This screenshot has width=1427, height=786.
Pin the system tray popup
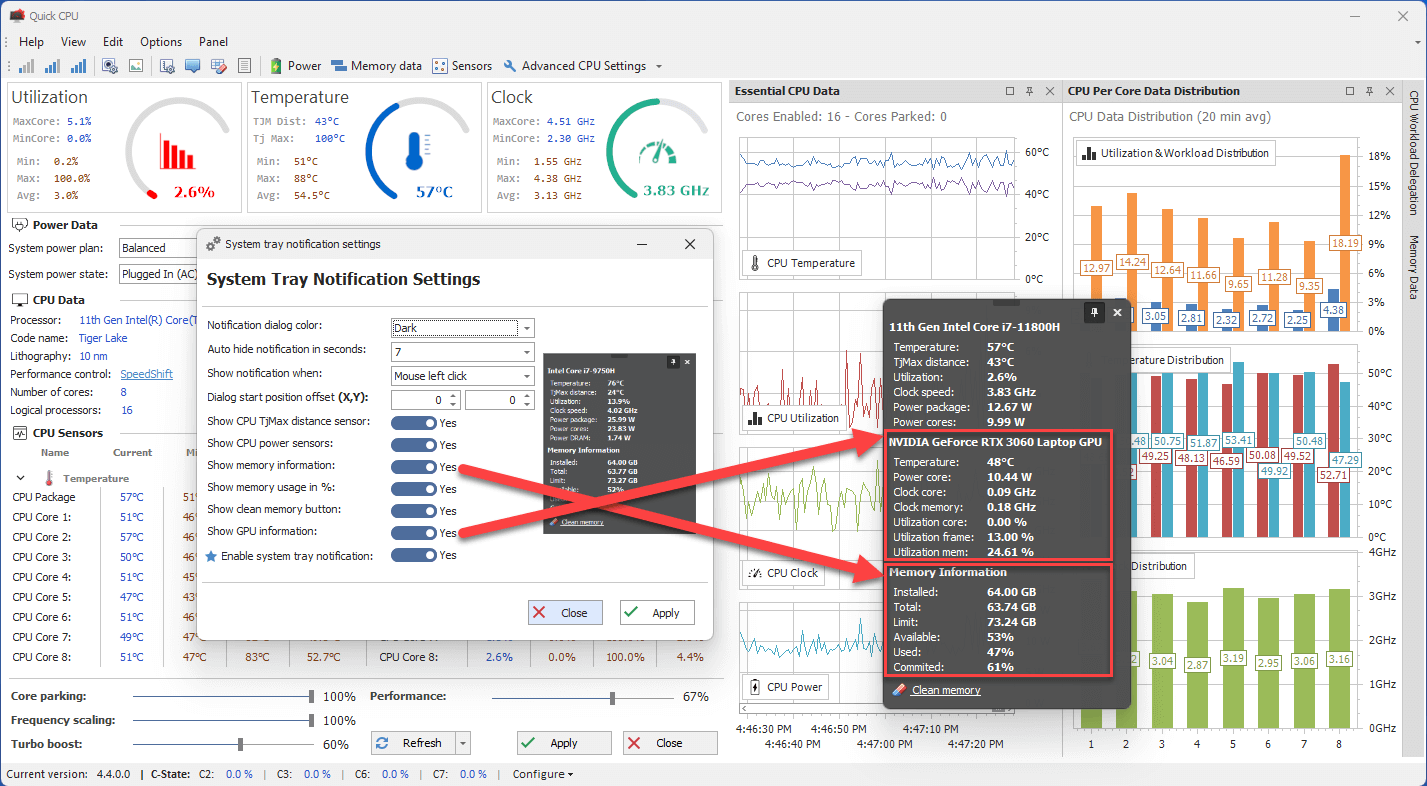pyautogui.click(x=1094, y=312)
